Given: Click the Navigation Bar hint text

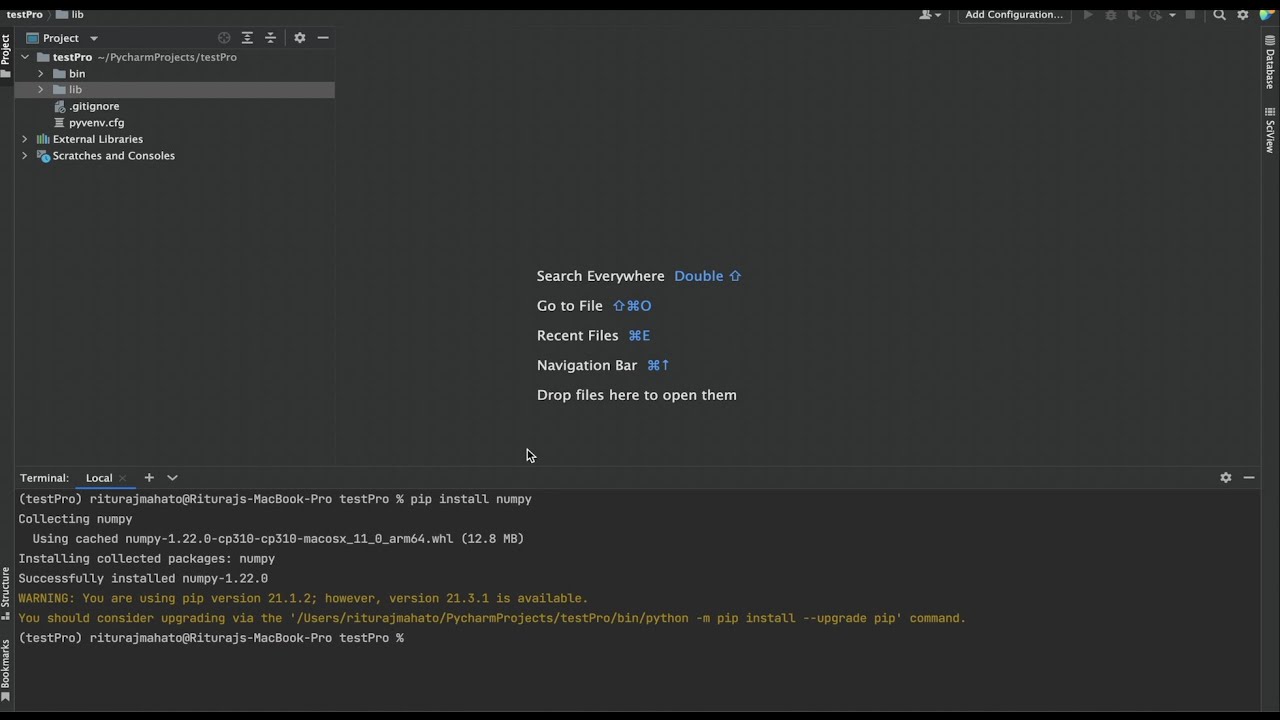Looking at the screenshot, I should 586,366.
